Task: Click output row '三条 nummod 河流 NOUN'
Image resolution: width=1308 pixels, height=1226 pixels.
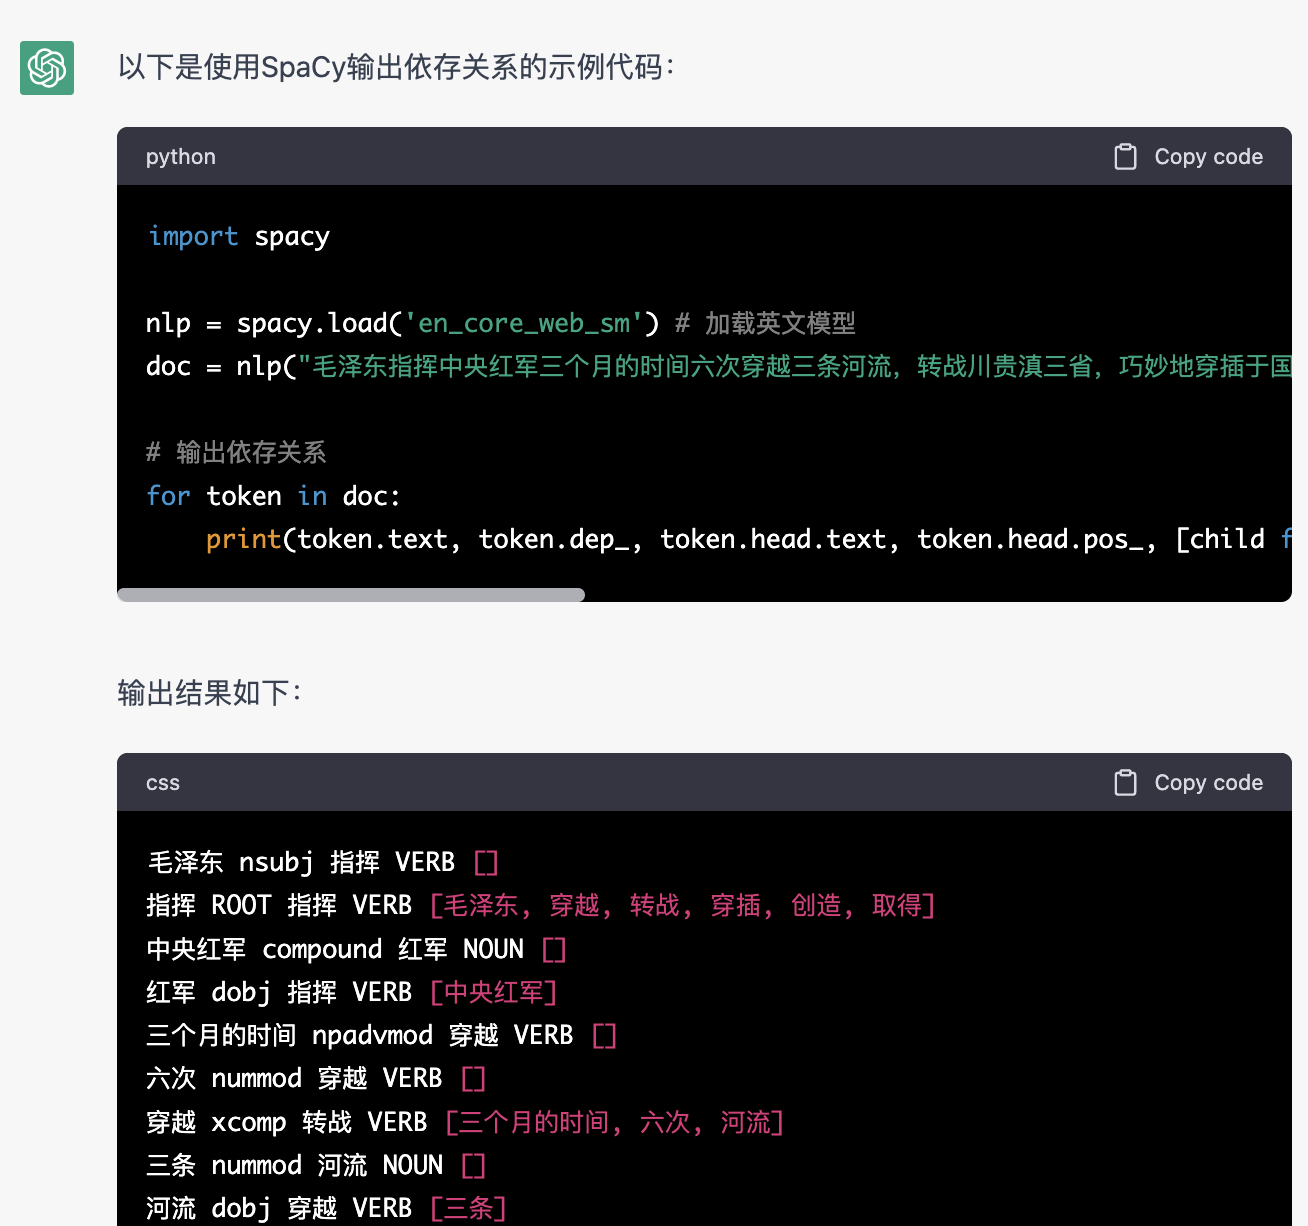Action: click(x=316, y=1165)
